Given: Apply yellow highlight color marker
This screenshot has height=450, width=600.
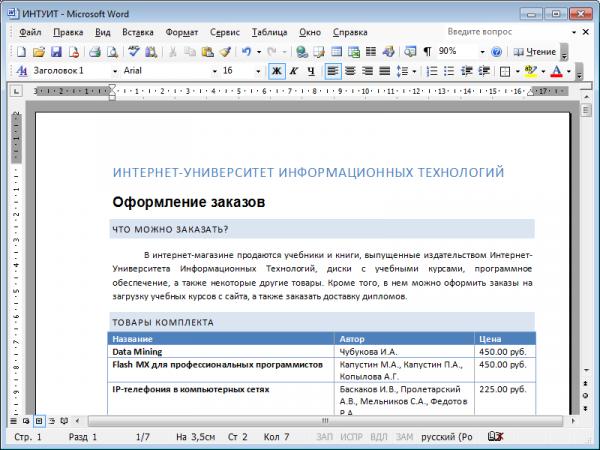Looking at the screenshot, I should click(x=531, y=71).
